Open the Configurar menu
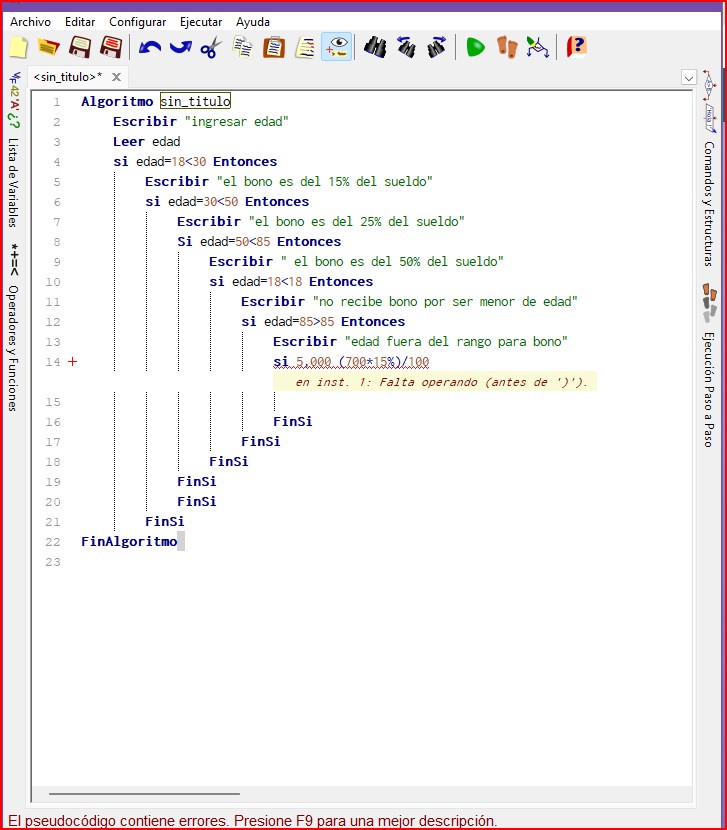The image size is (727, 830). click(138, 21)
